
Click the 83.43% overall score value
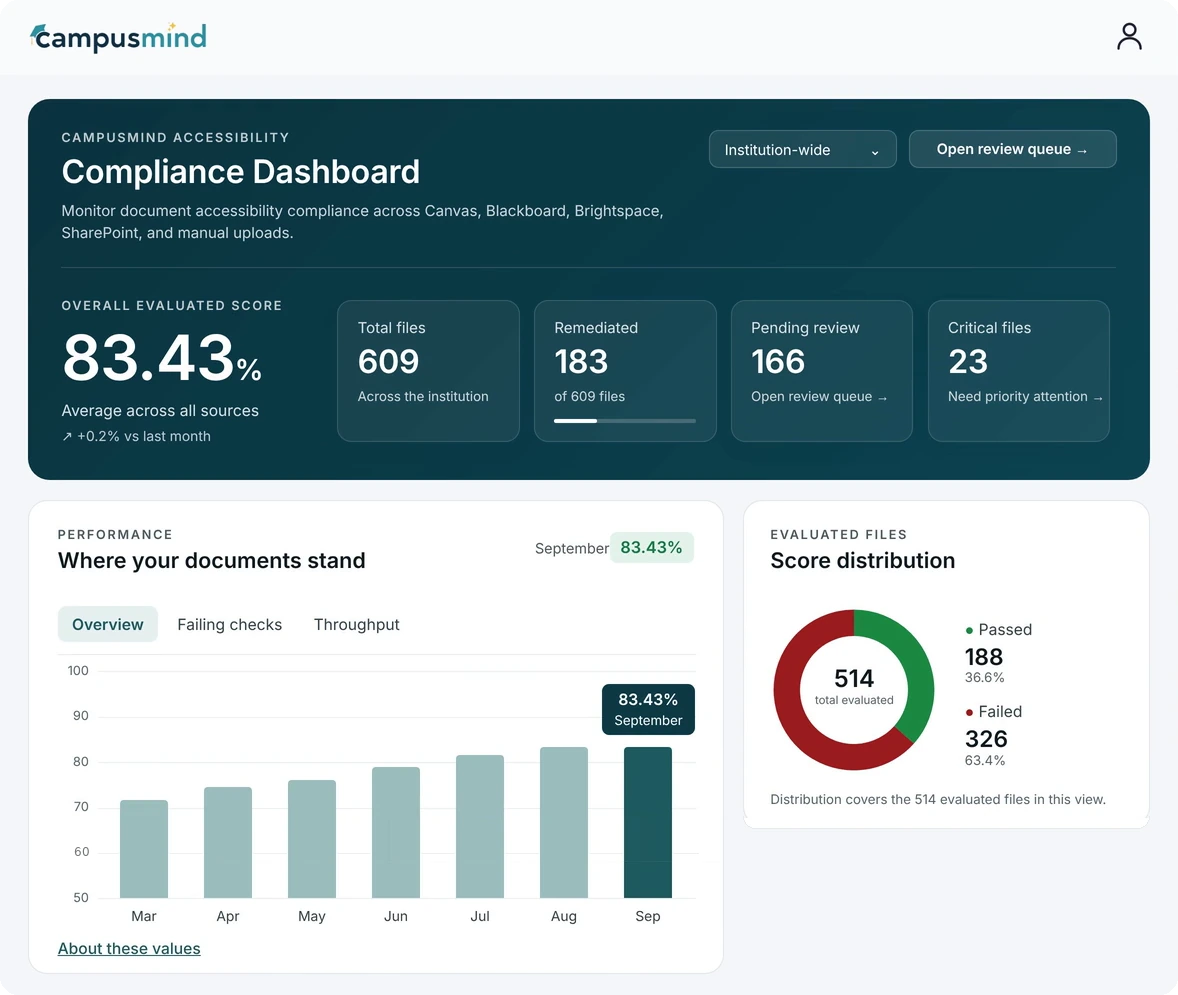tap(162, 358)
